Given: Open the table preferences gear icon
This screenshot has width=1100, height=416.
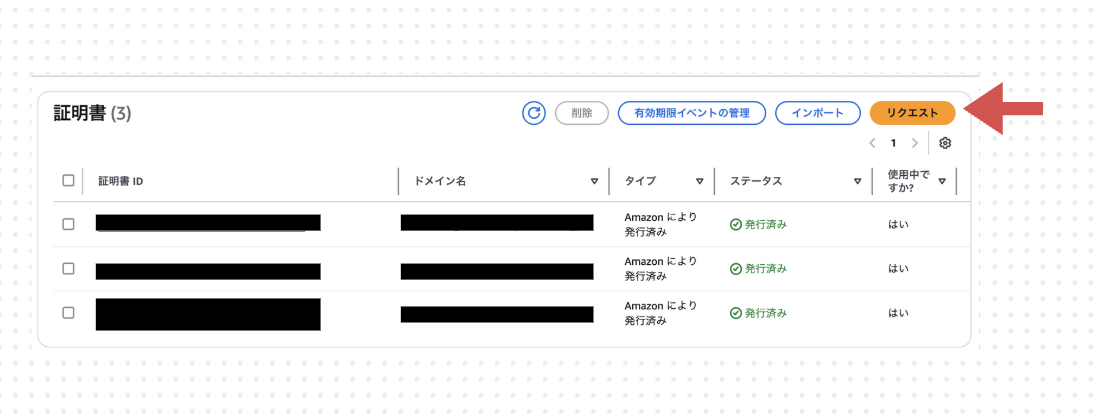Looking at the screenshot, I should (x=945, y=143).
